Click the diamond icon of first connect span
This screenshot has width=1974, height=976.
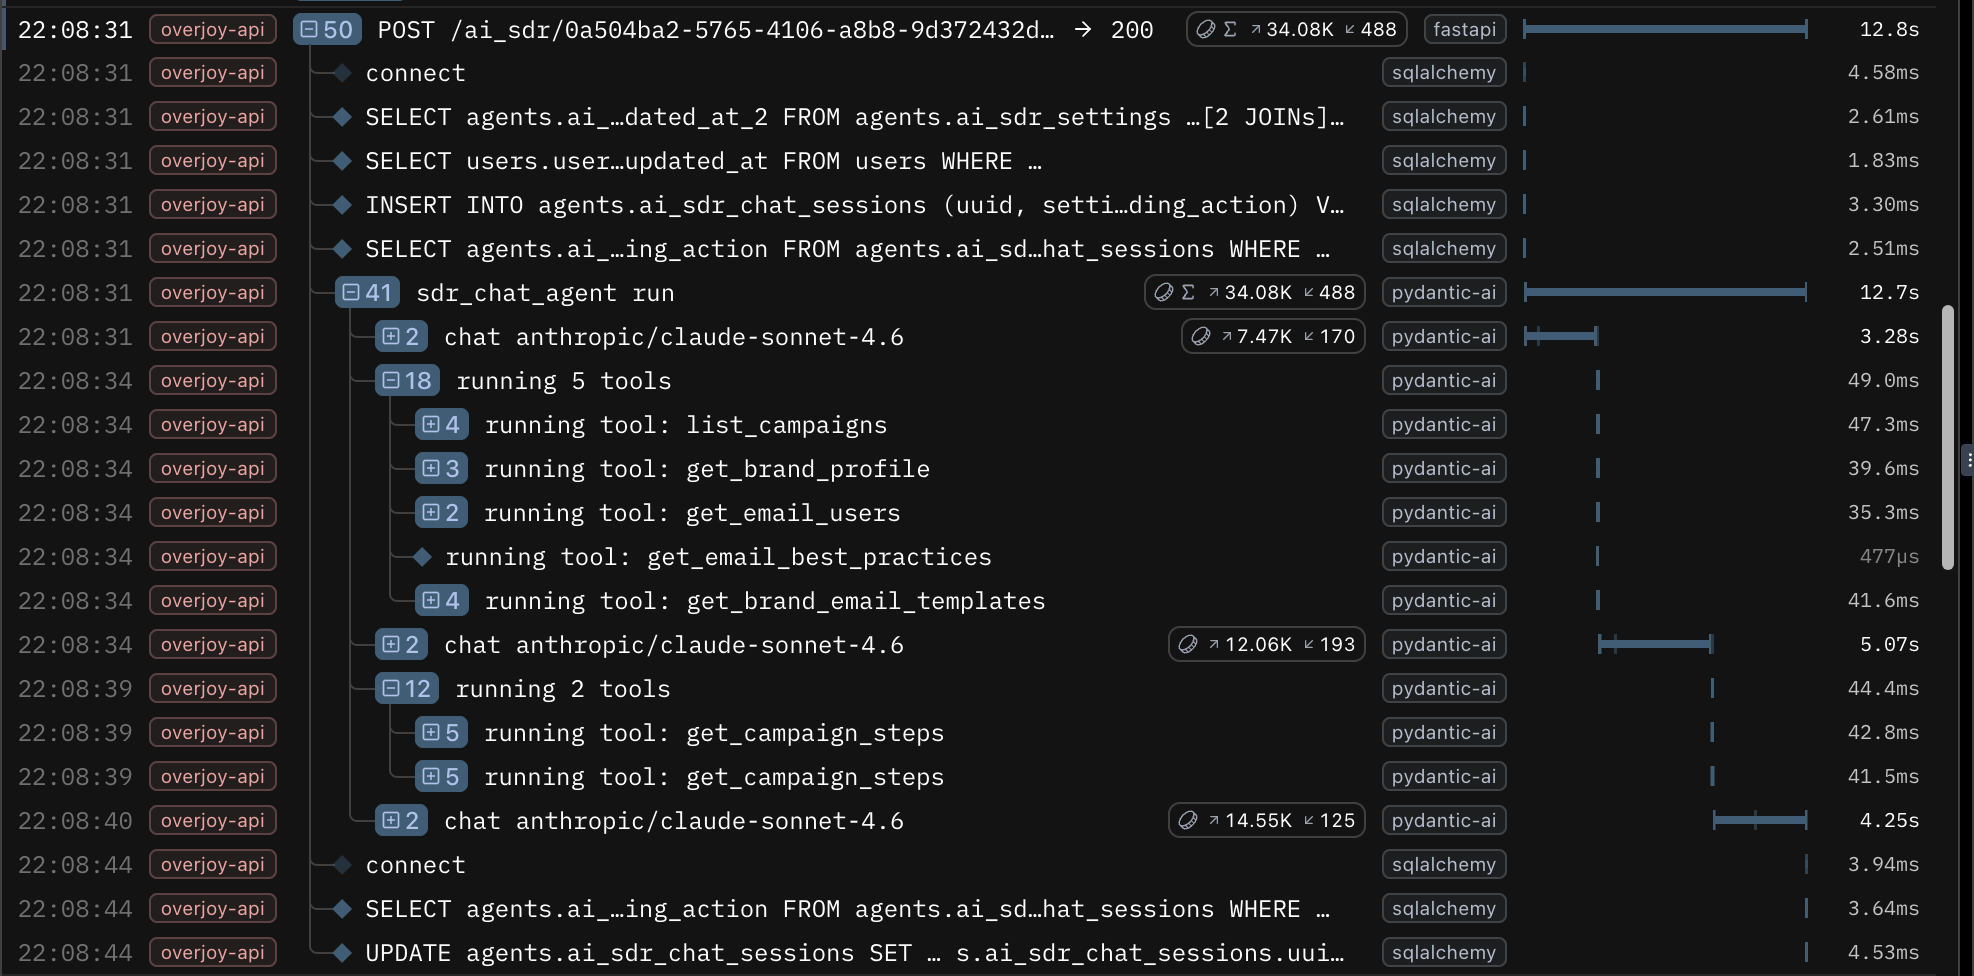342,73
